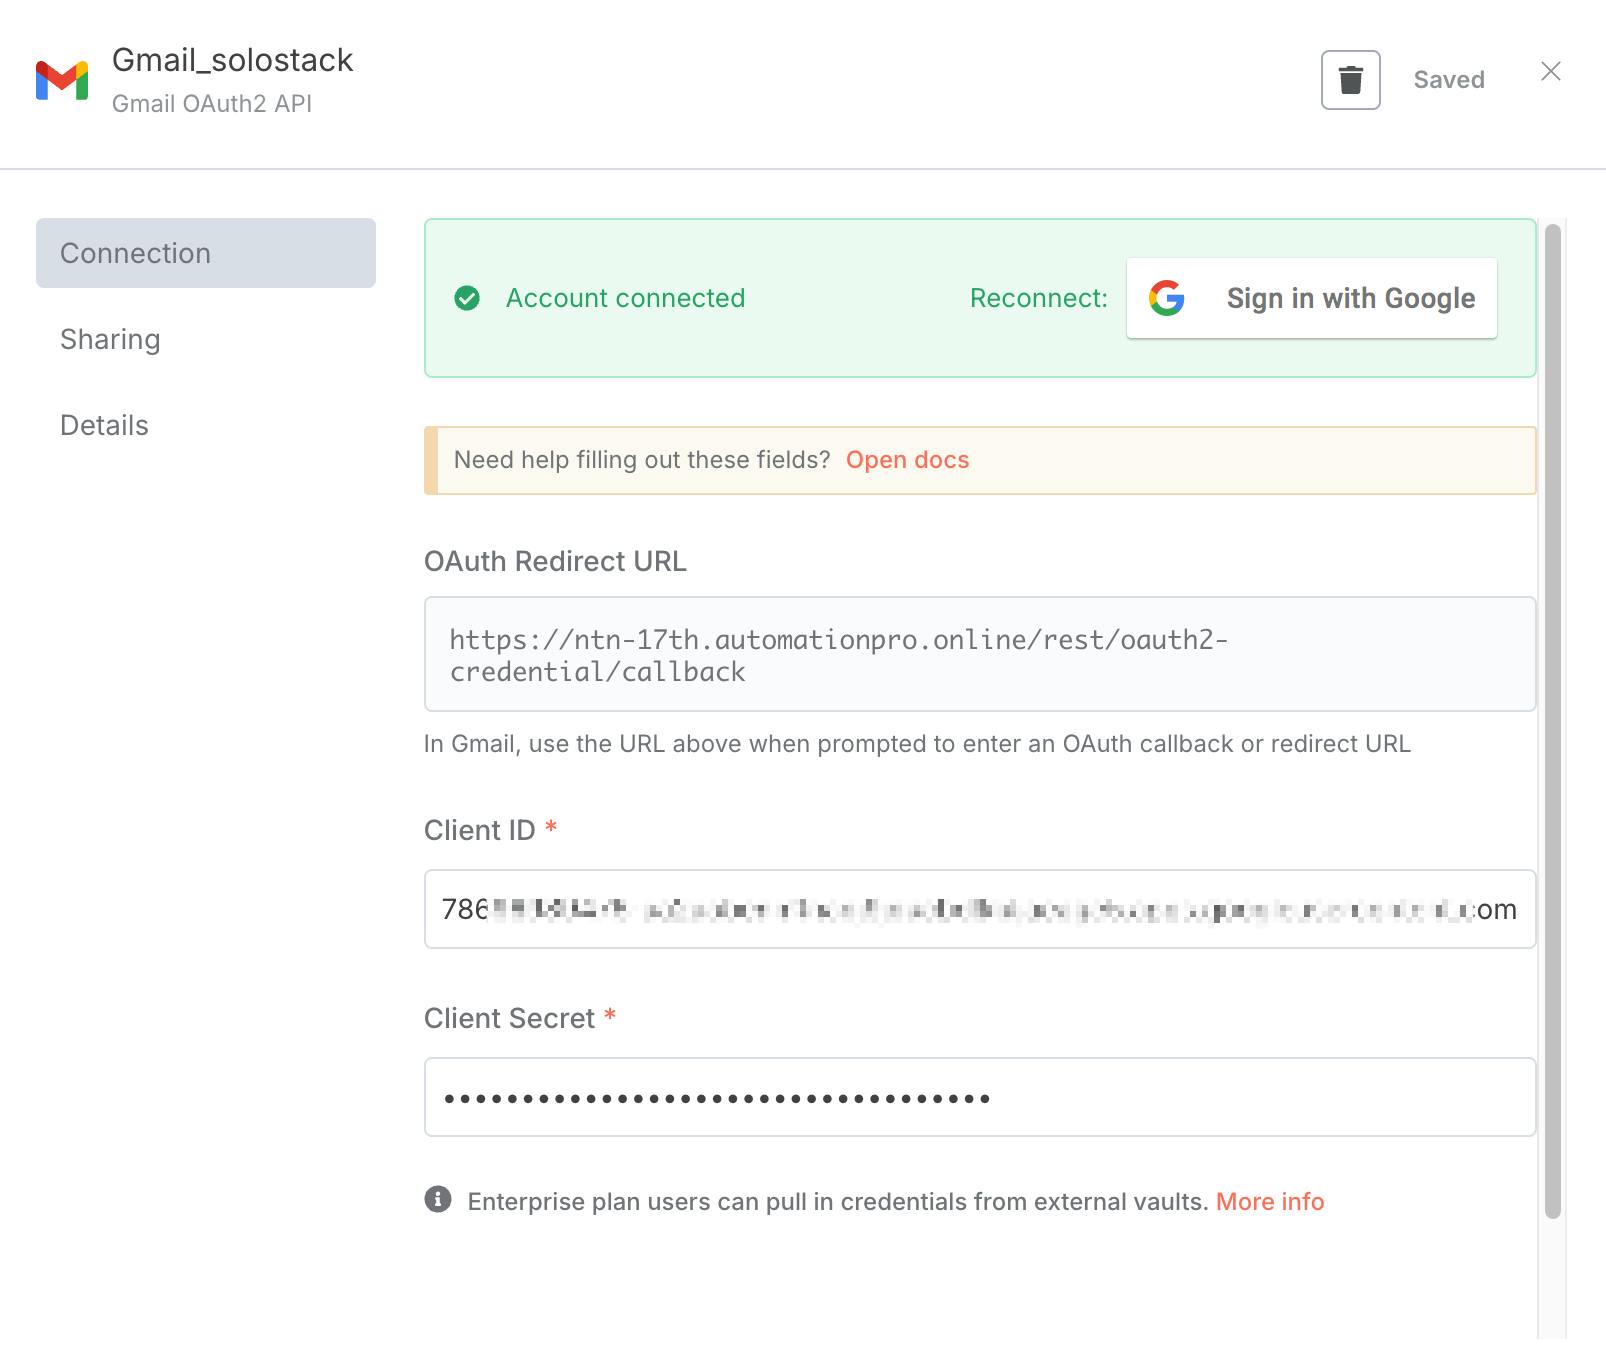Click the Gmail logo icon

62,80
